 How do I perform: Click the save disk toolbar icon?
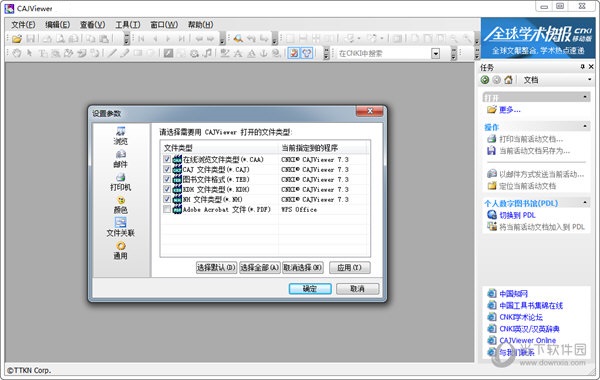[31, 39]
